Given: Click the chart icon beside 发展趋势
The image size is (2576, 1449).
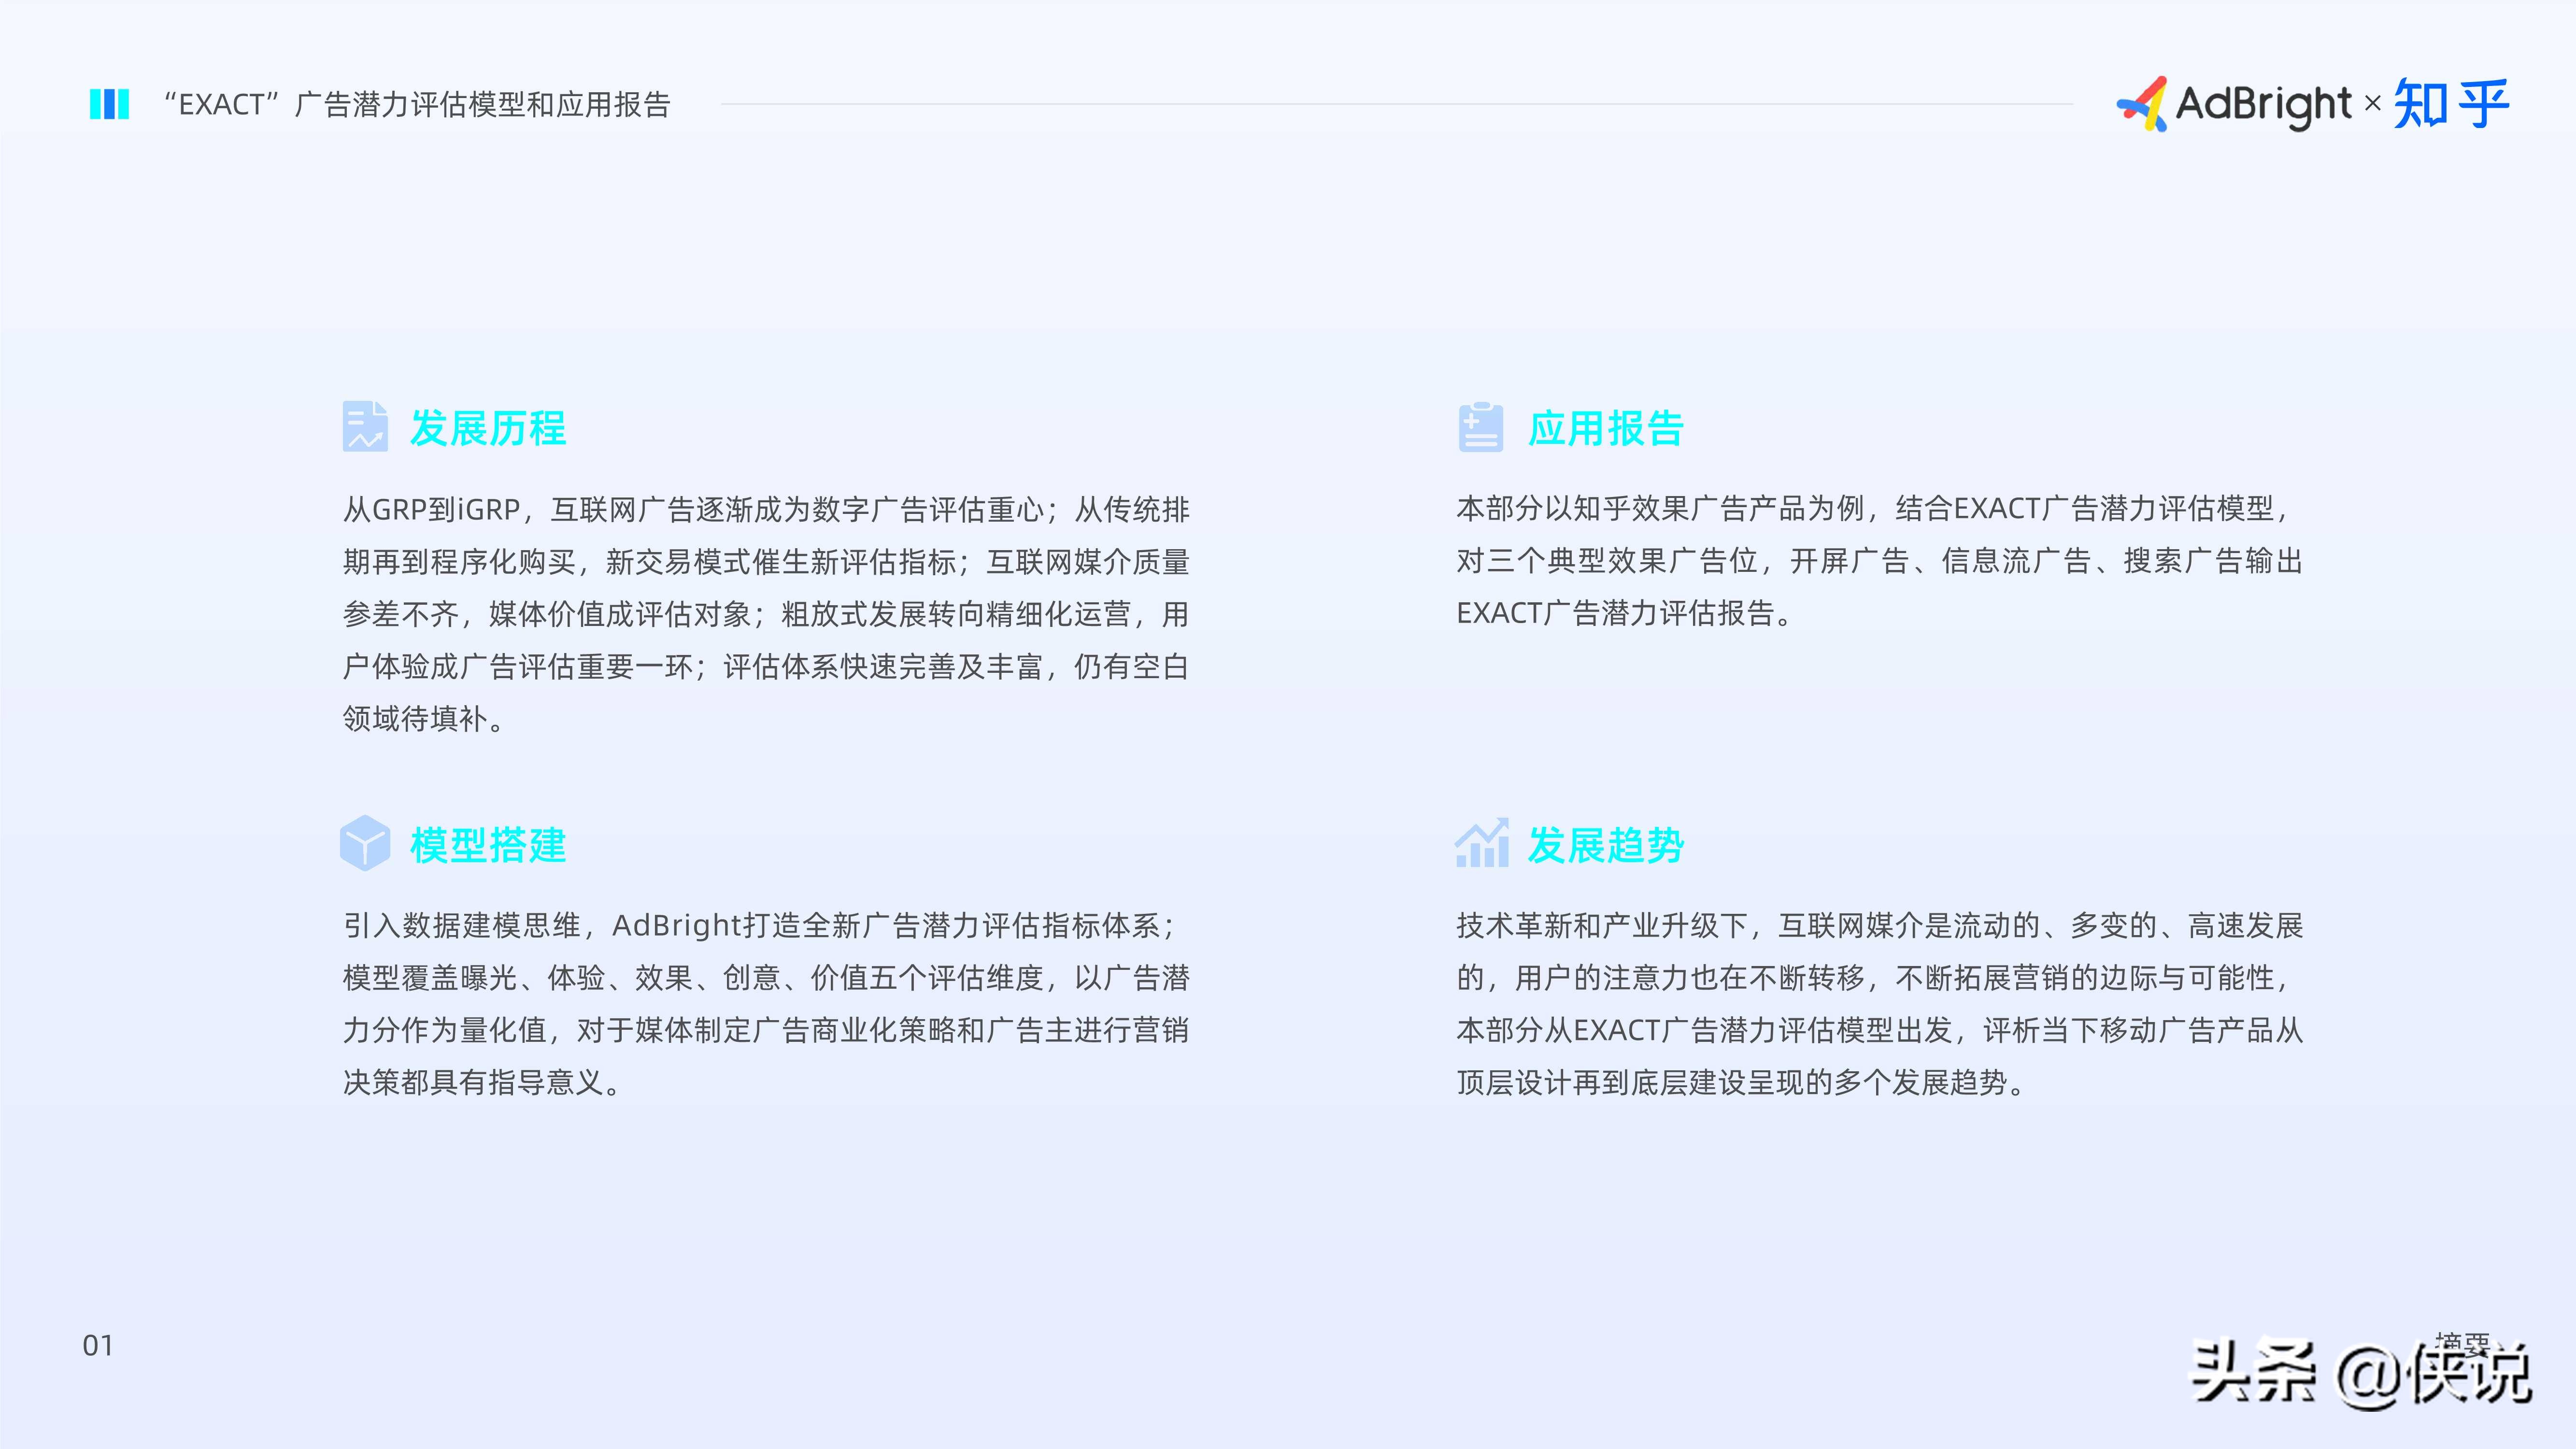Looking at the screenshot, I should [1482, 842].
